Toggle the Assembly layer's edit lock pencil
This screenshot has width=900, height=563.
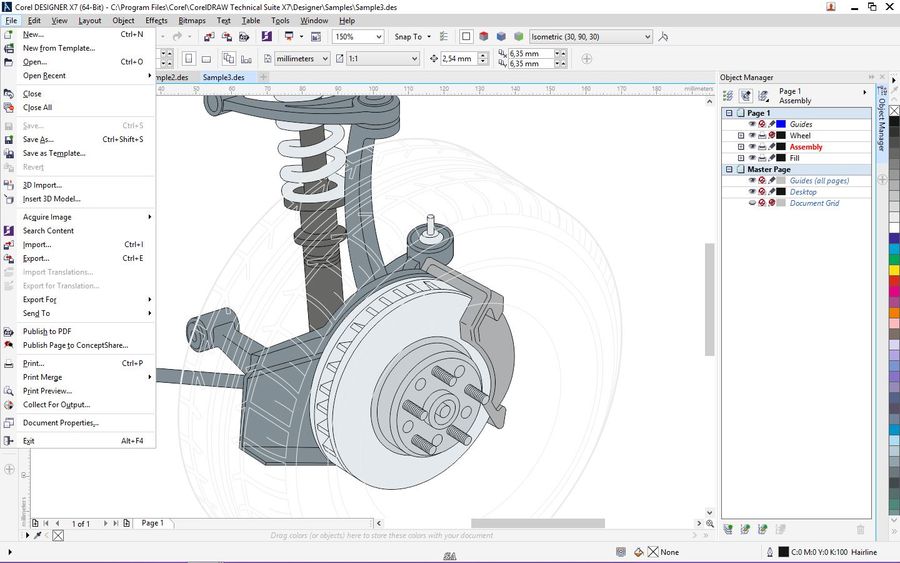pyautogui.click(x=772, y=147)
